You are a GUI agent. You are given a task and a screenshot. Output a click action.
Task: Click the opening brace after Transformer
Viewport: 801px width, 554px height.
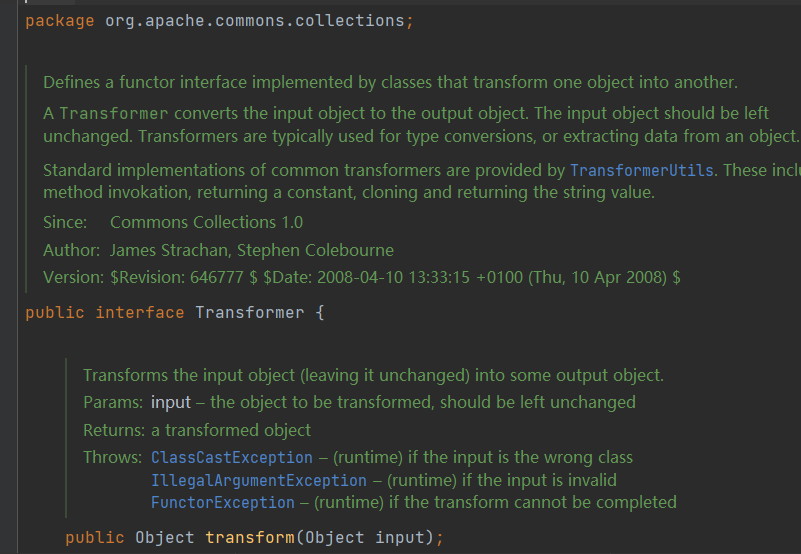tap(319, 312)
